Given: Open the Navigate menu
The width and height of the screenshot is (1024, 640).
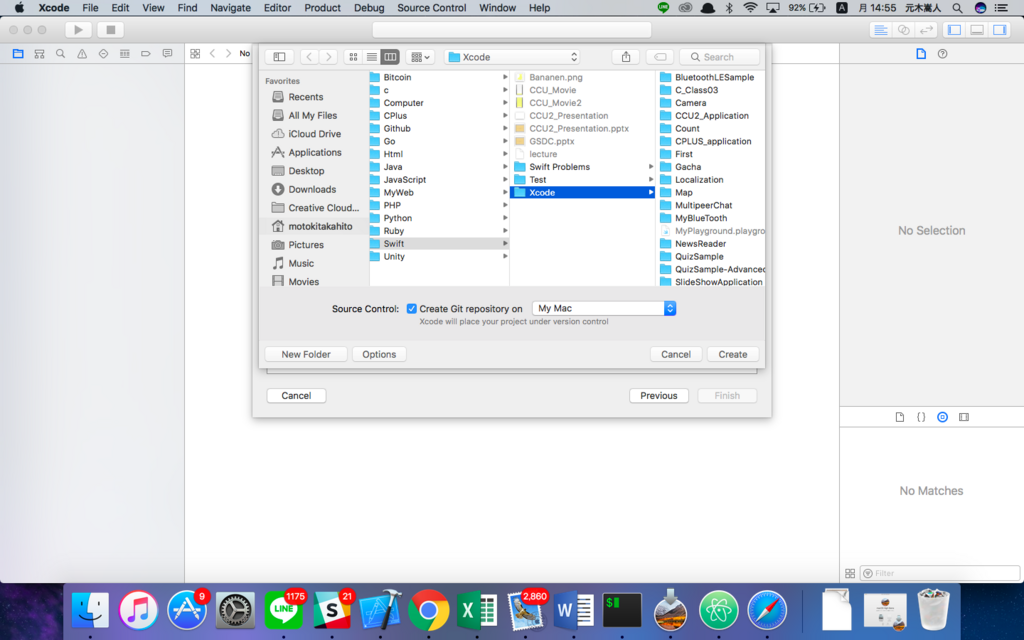Looking at the screenshot, I should (231, 8).
